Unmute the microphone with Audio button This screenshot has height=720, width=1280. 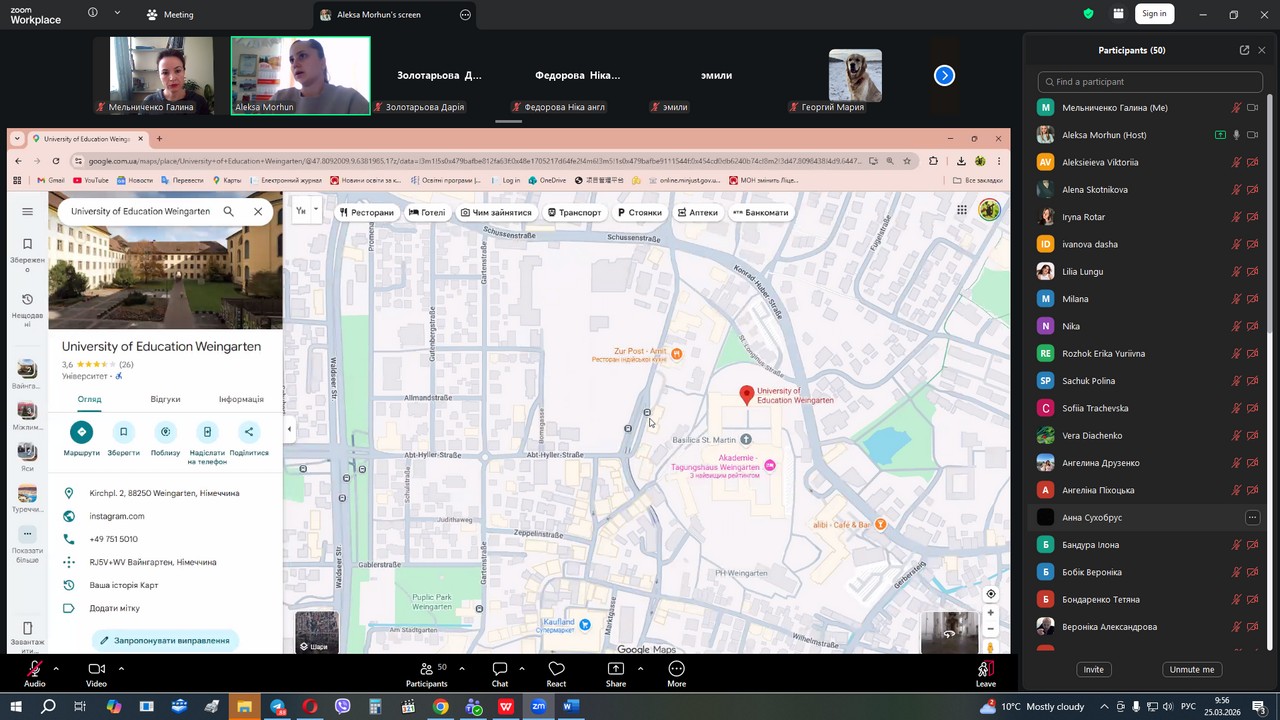click(x=35, y=670)
